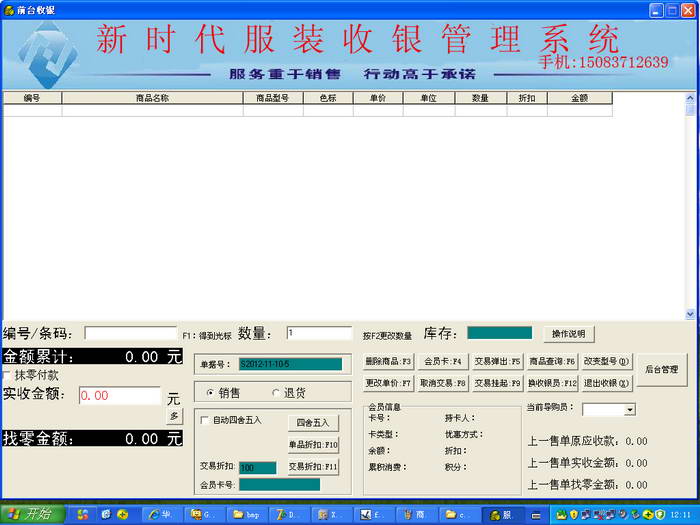700x525 pixels.
Task: Click the 商 taskbar item
Action: [x=417, y=515]
